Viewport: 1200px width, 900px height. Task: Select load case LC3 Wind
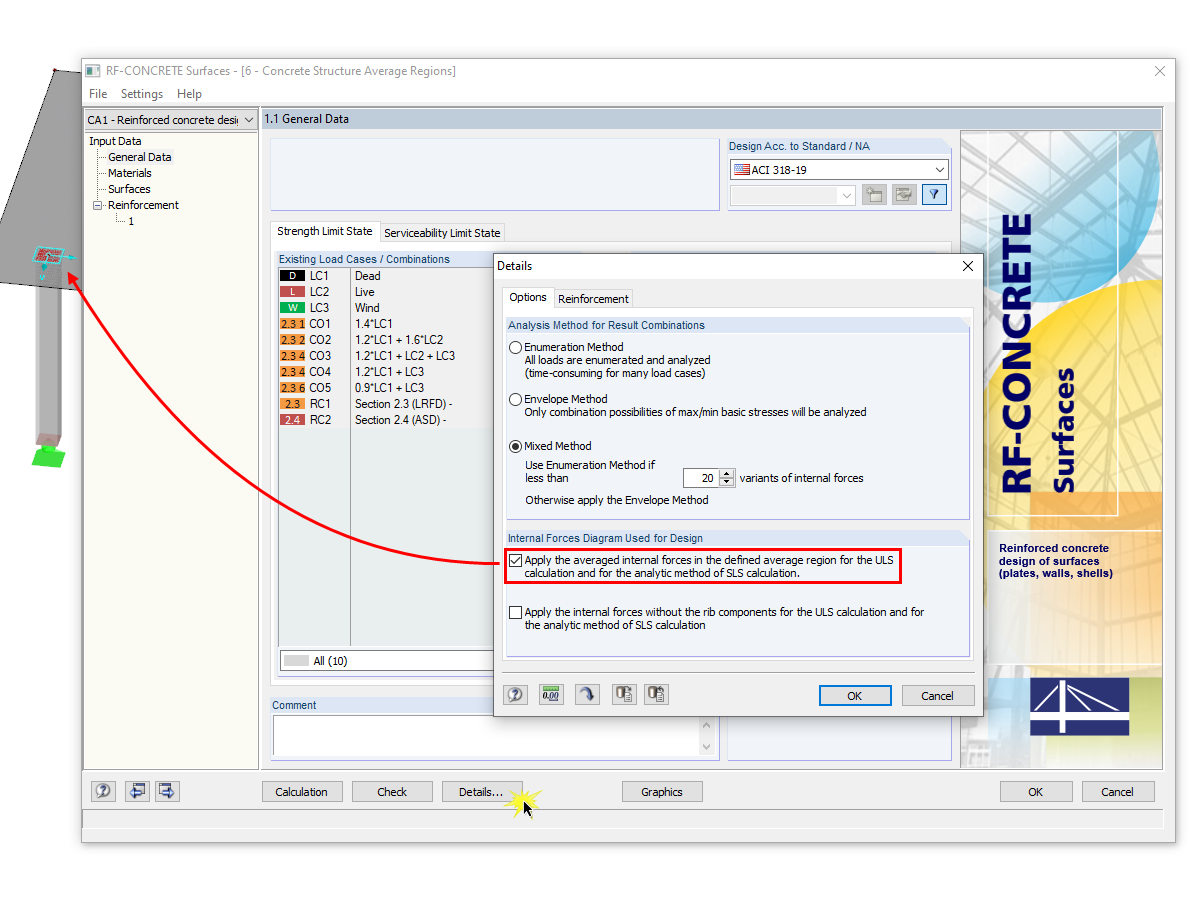click(x=386, y=308)
